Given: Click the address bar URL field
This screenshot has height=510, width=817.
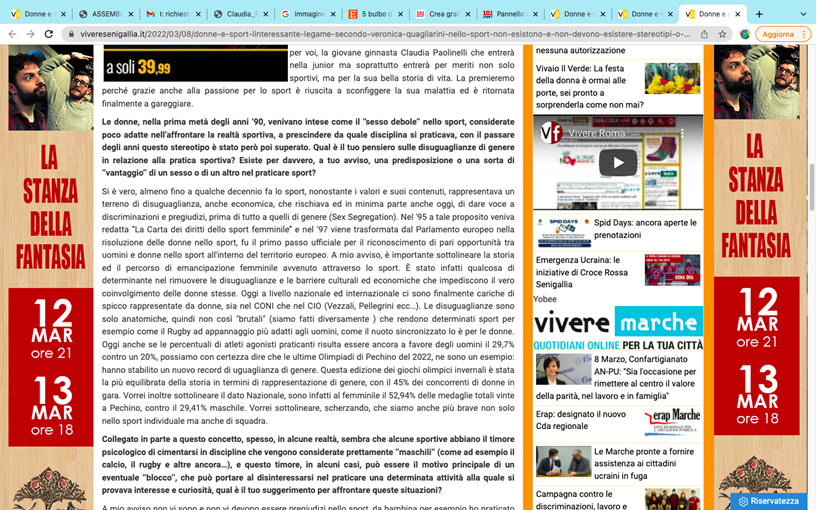Looking at the screenshot, I should click(x=380, y=34).
